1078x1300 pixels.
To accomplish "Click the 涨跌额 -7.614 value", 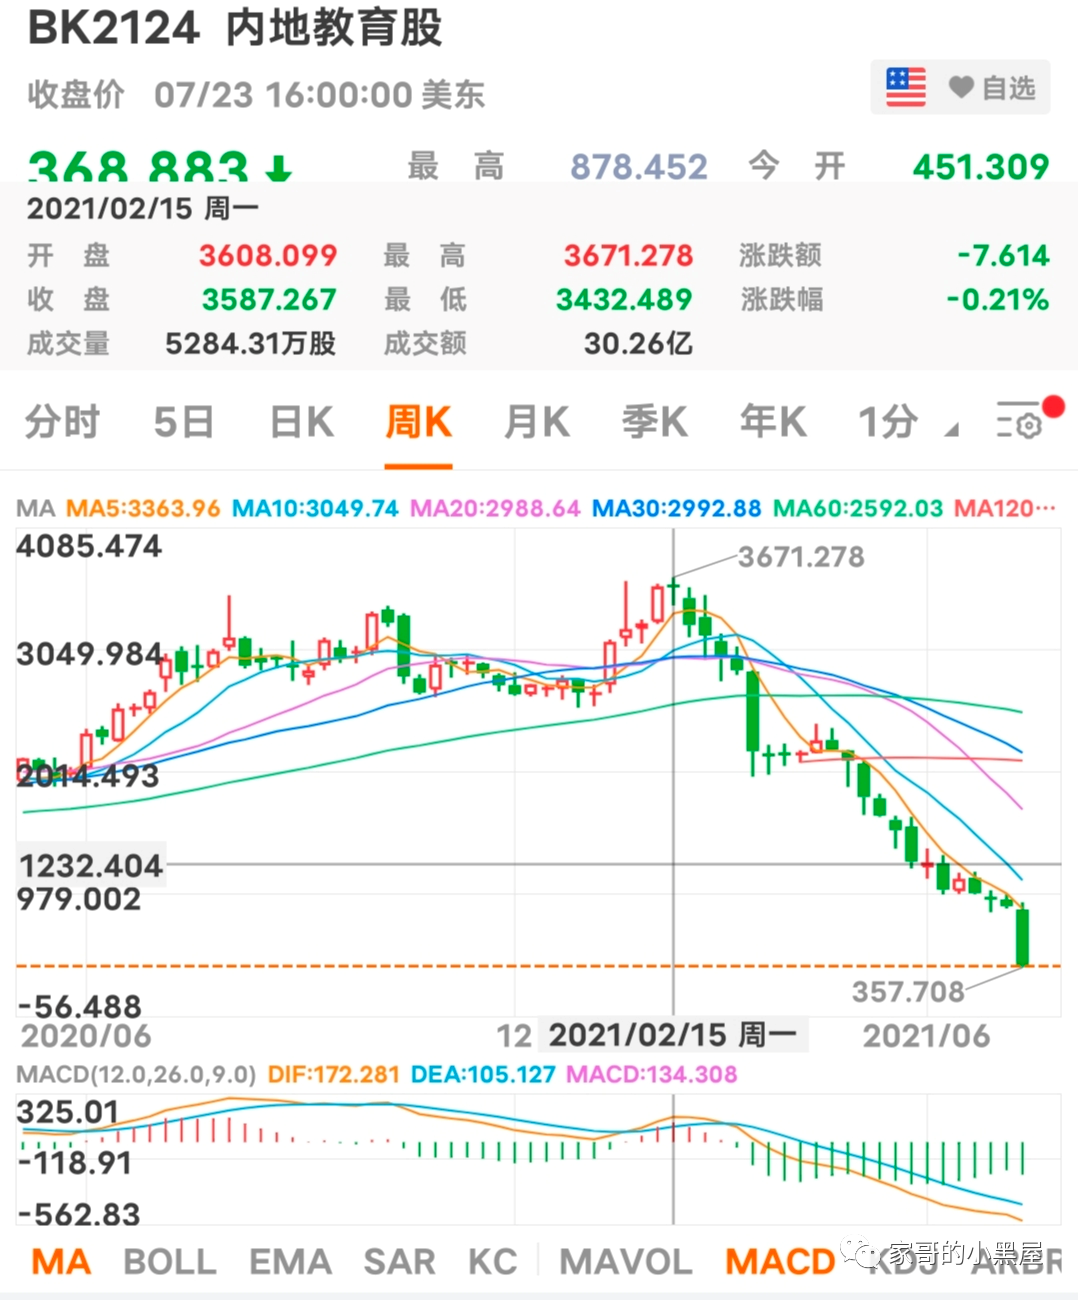I will [1003, 255].
